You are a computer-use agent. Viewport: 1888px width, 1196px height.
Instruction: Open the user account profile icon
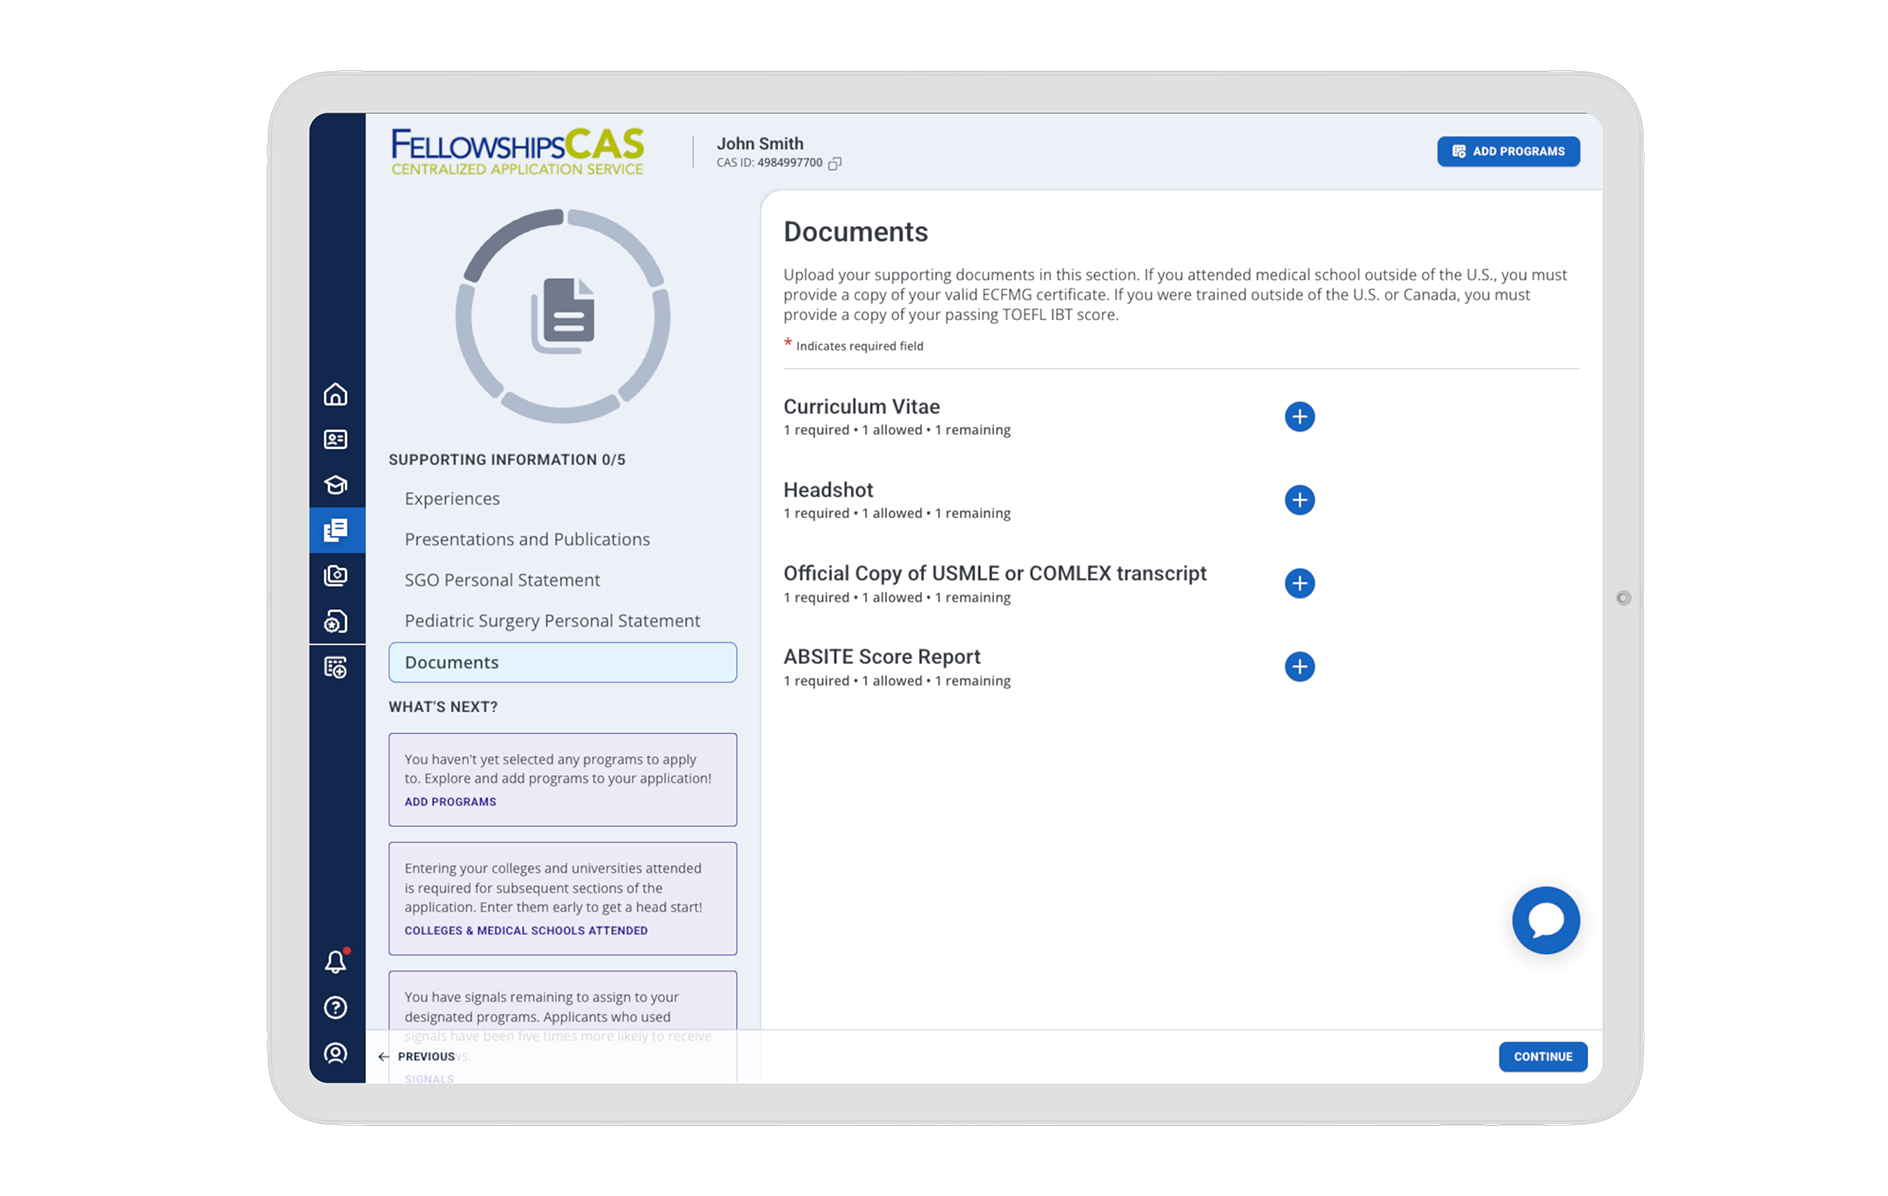336,1053
